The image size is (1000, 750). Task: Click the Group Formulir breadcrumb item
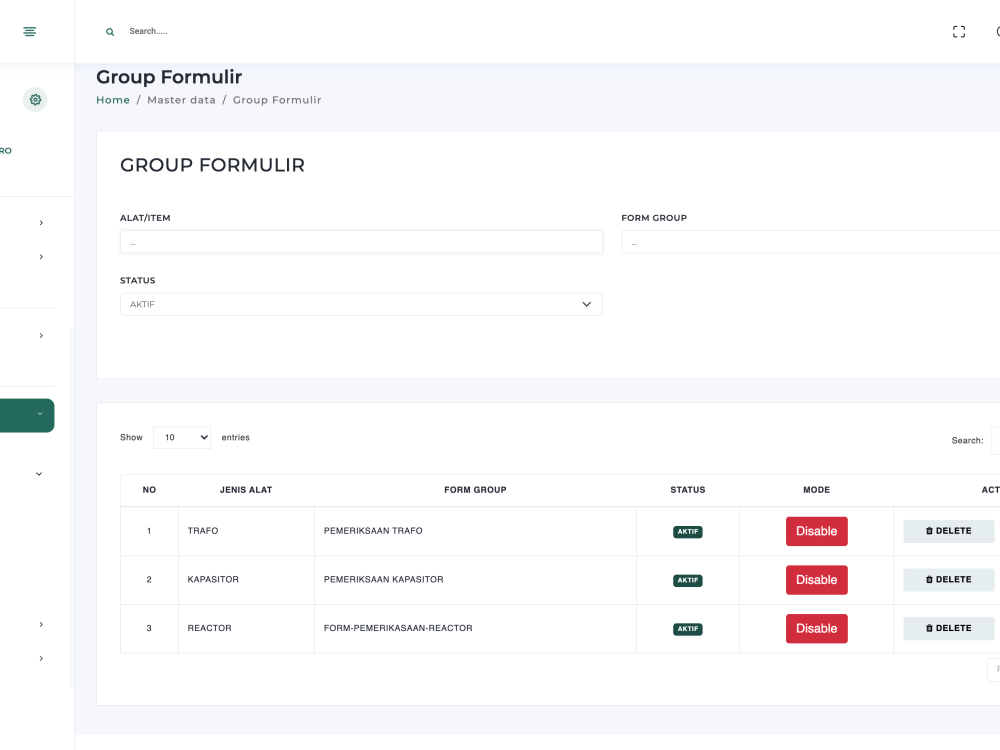tap(277, 99)
